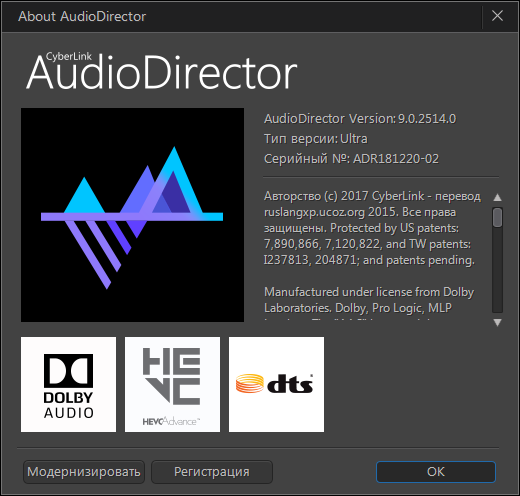Click the Модернизировать button
This screenshot has width=520, height=496.
pos(84,472)
